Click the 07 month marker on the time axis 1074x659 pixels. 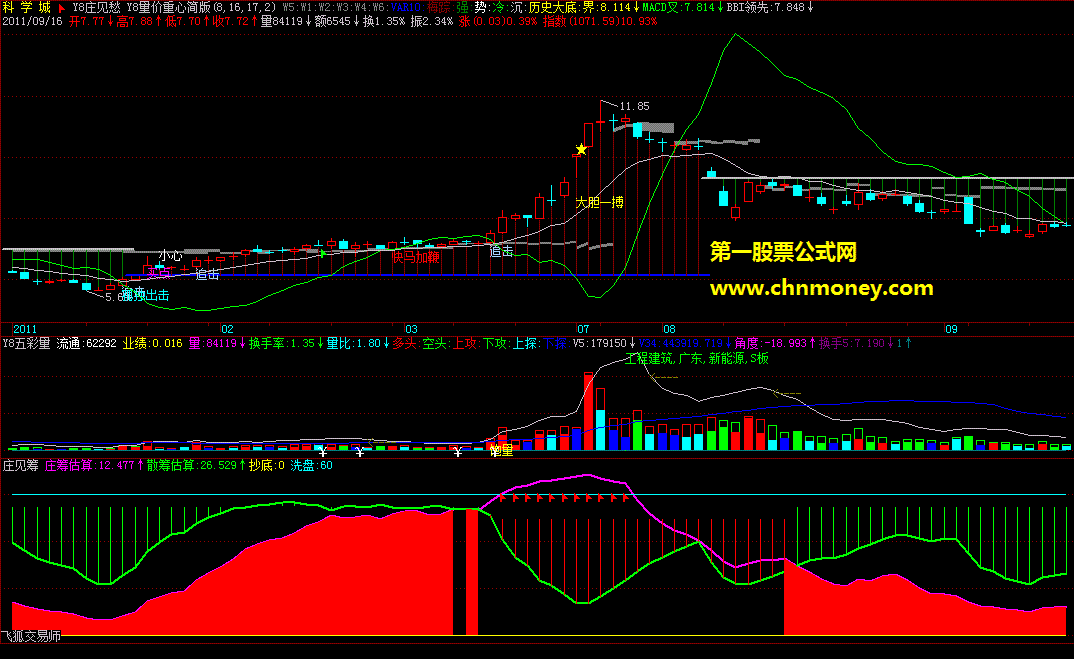pos(583,330)
